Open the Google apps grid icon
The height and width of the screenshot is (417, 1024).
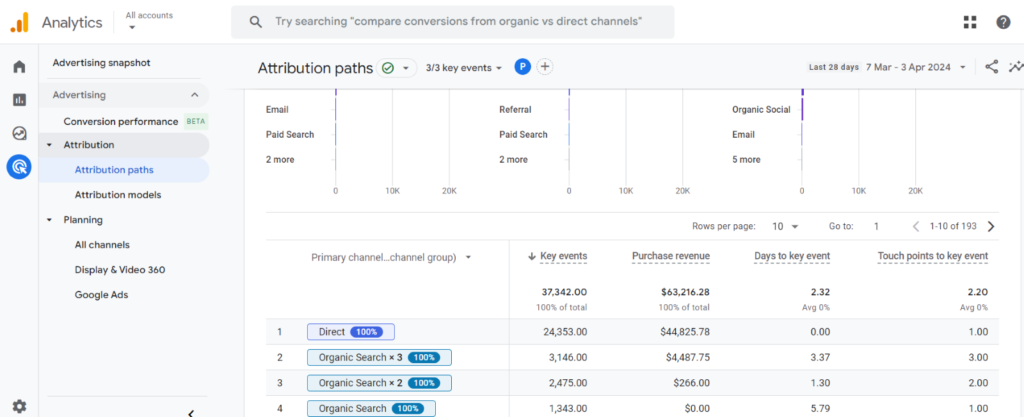tap(970, 22)
